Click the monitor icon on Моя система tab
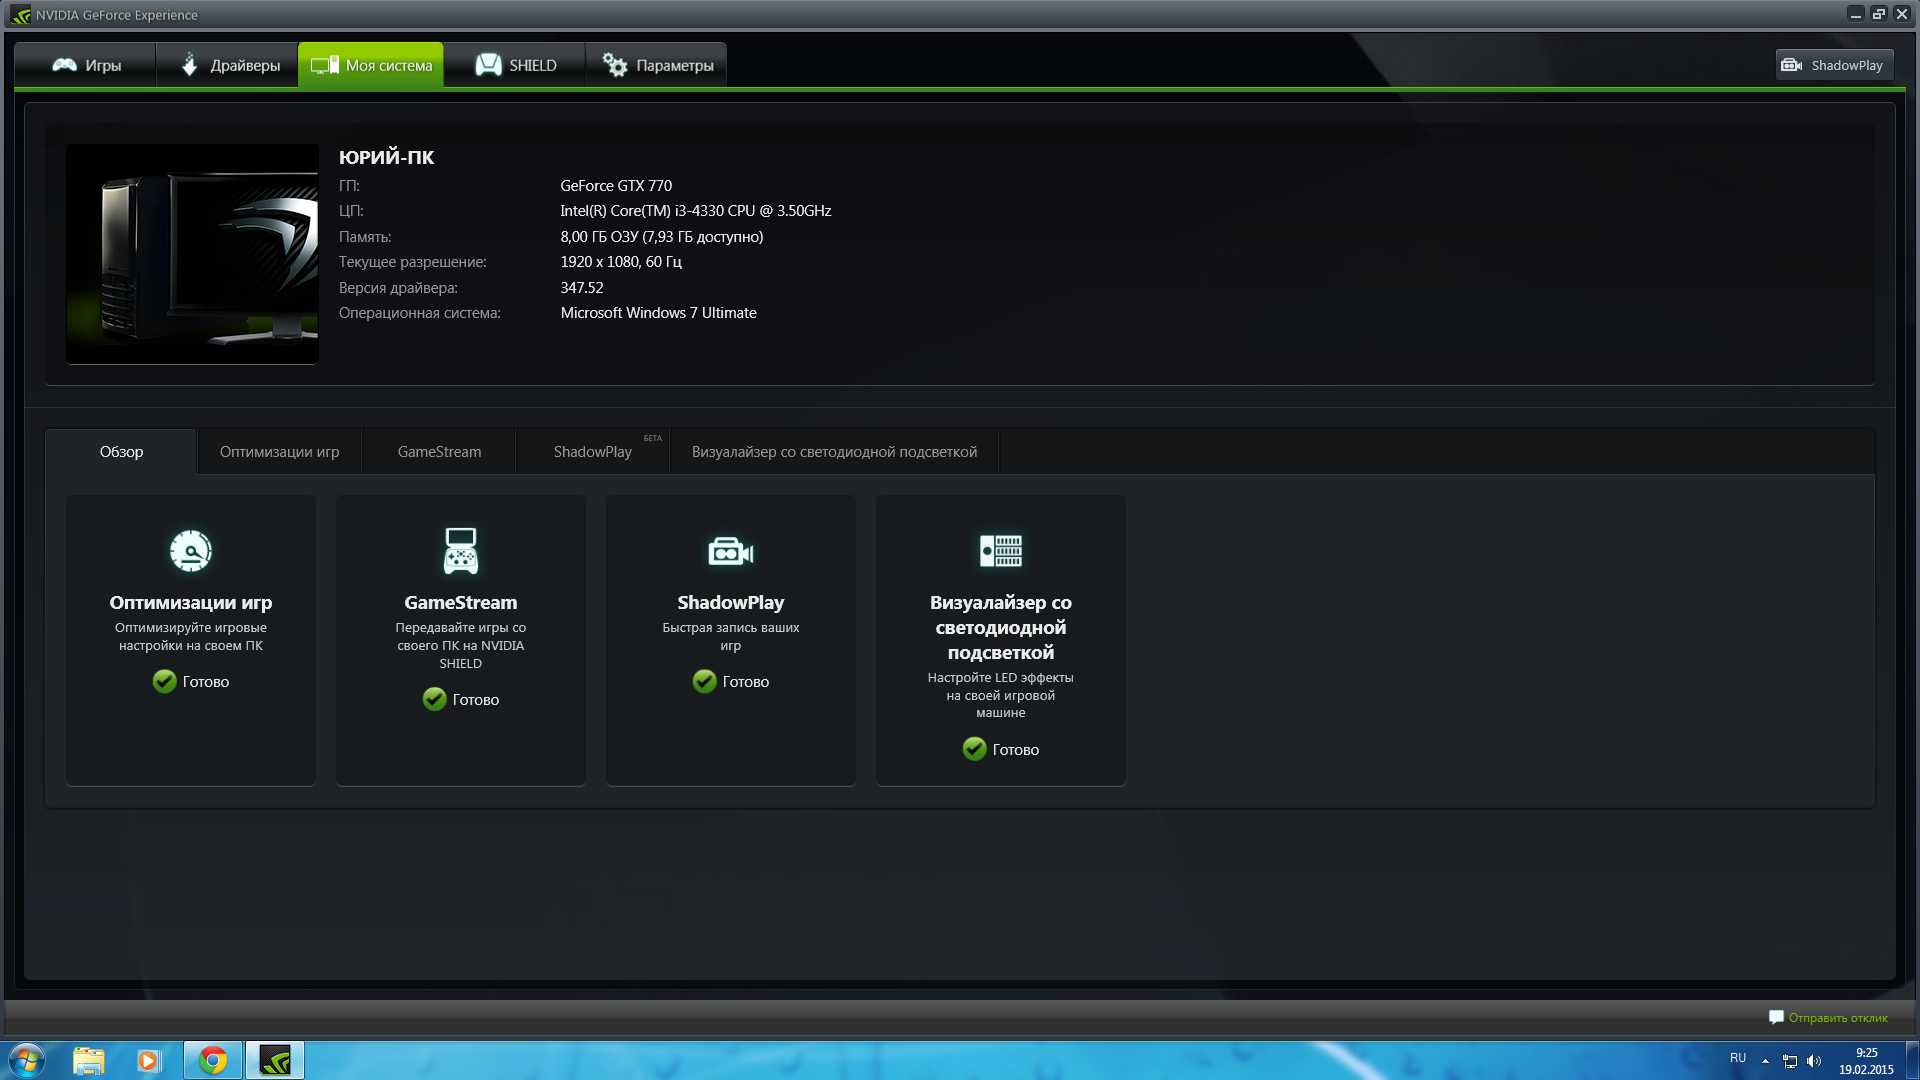1920x1080 pixels. [325, 65]
